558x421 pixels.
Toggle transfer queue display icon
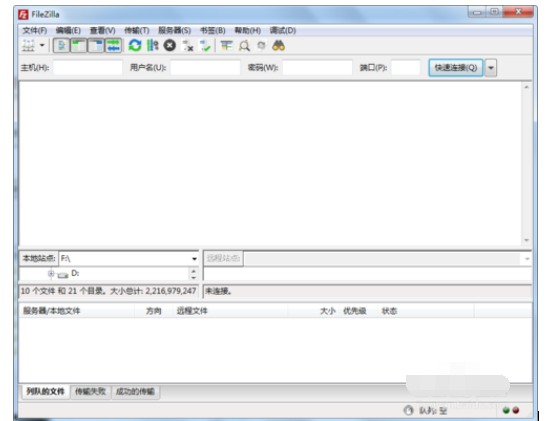113,46
